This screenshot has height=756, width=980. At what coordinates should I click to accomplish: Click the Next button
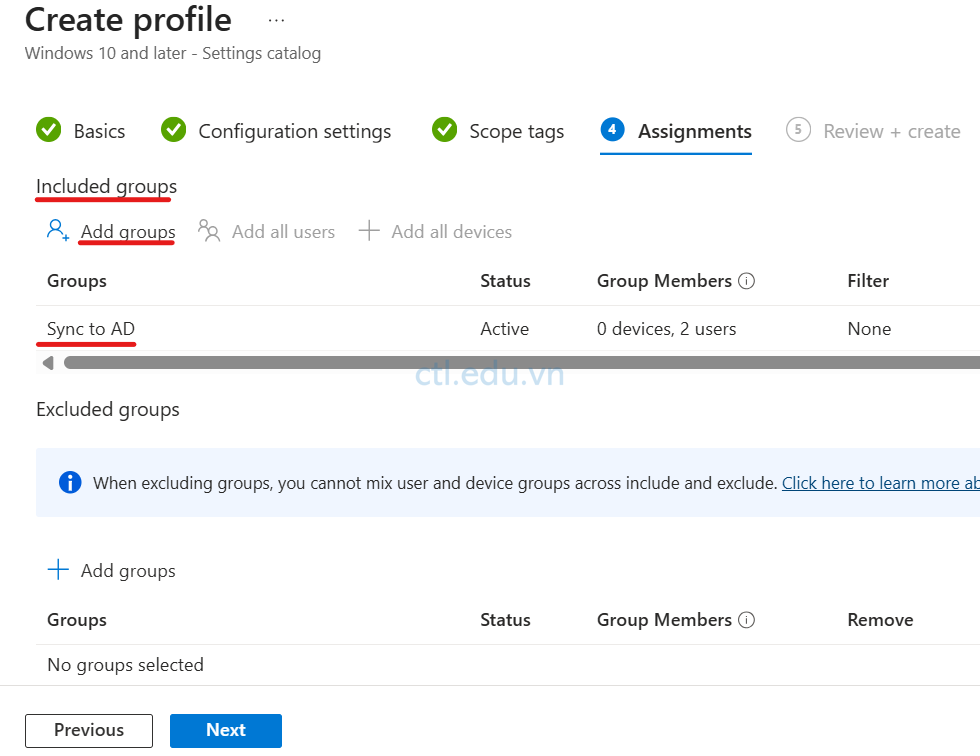[226, 730]
